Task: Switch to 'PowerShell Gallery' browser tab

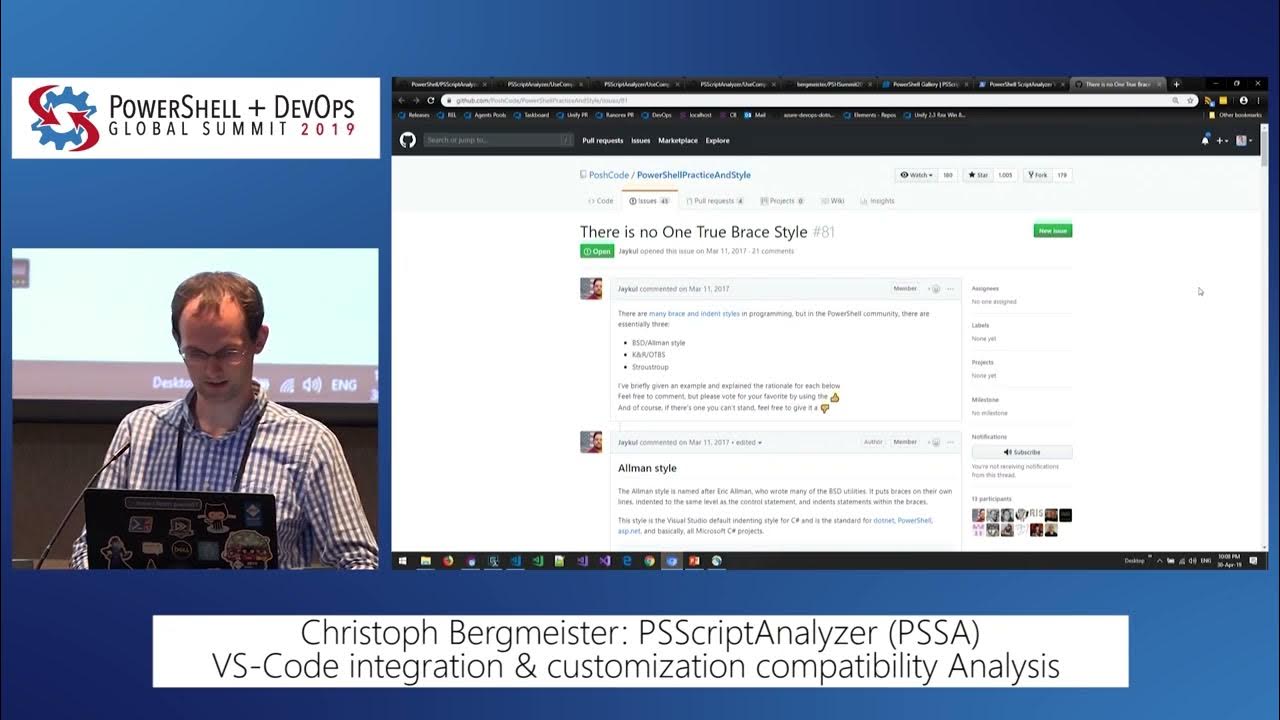Action: [x=925, y=85]
